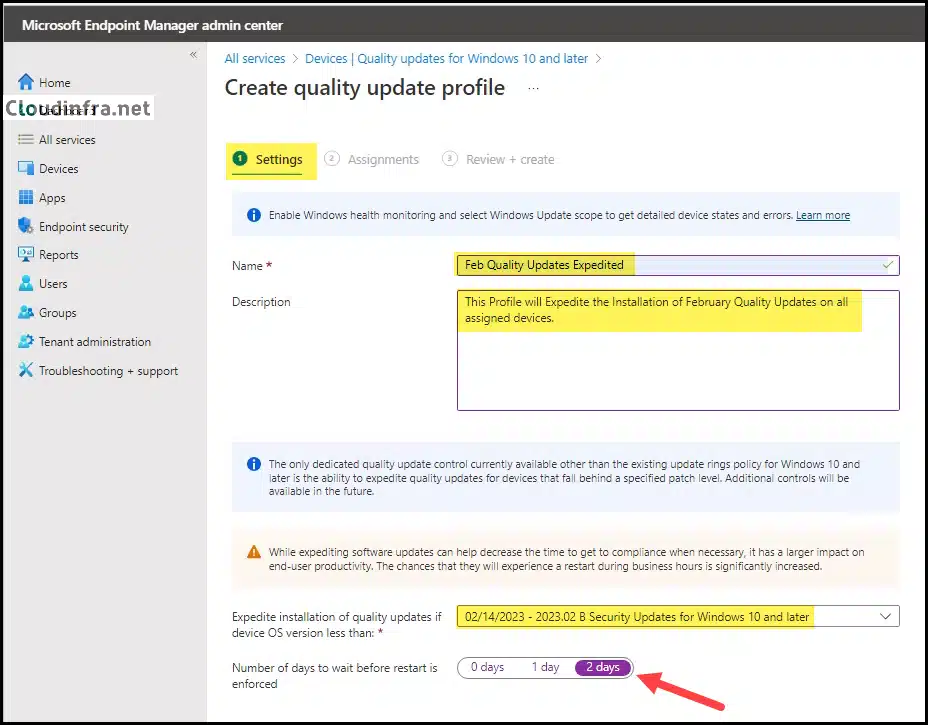This screenshot has width=928, height=725.
Task: Click the Assignments step number circle
Action: (x=332, y=159)
